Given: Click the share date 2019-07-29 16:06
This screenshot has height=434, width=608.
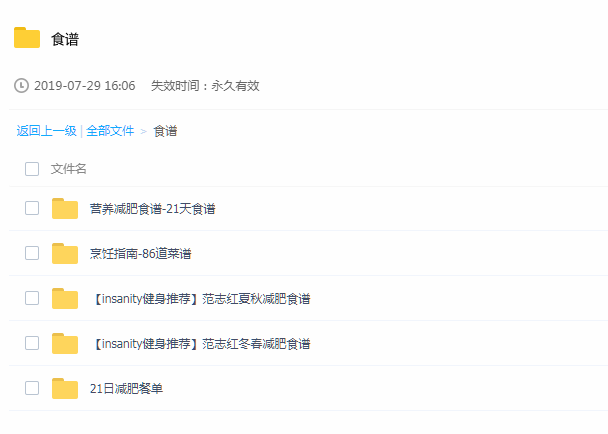Looking at the screenshot, I should pyautogui.click(x=85, y=86).
